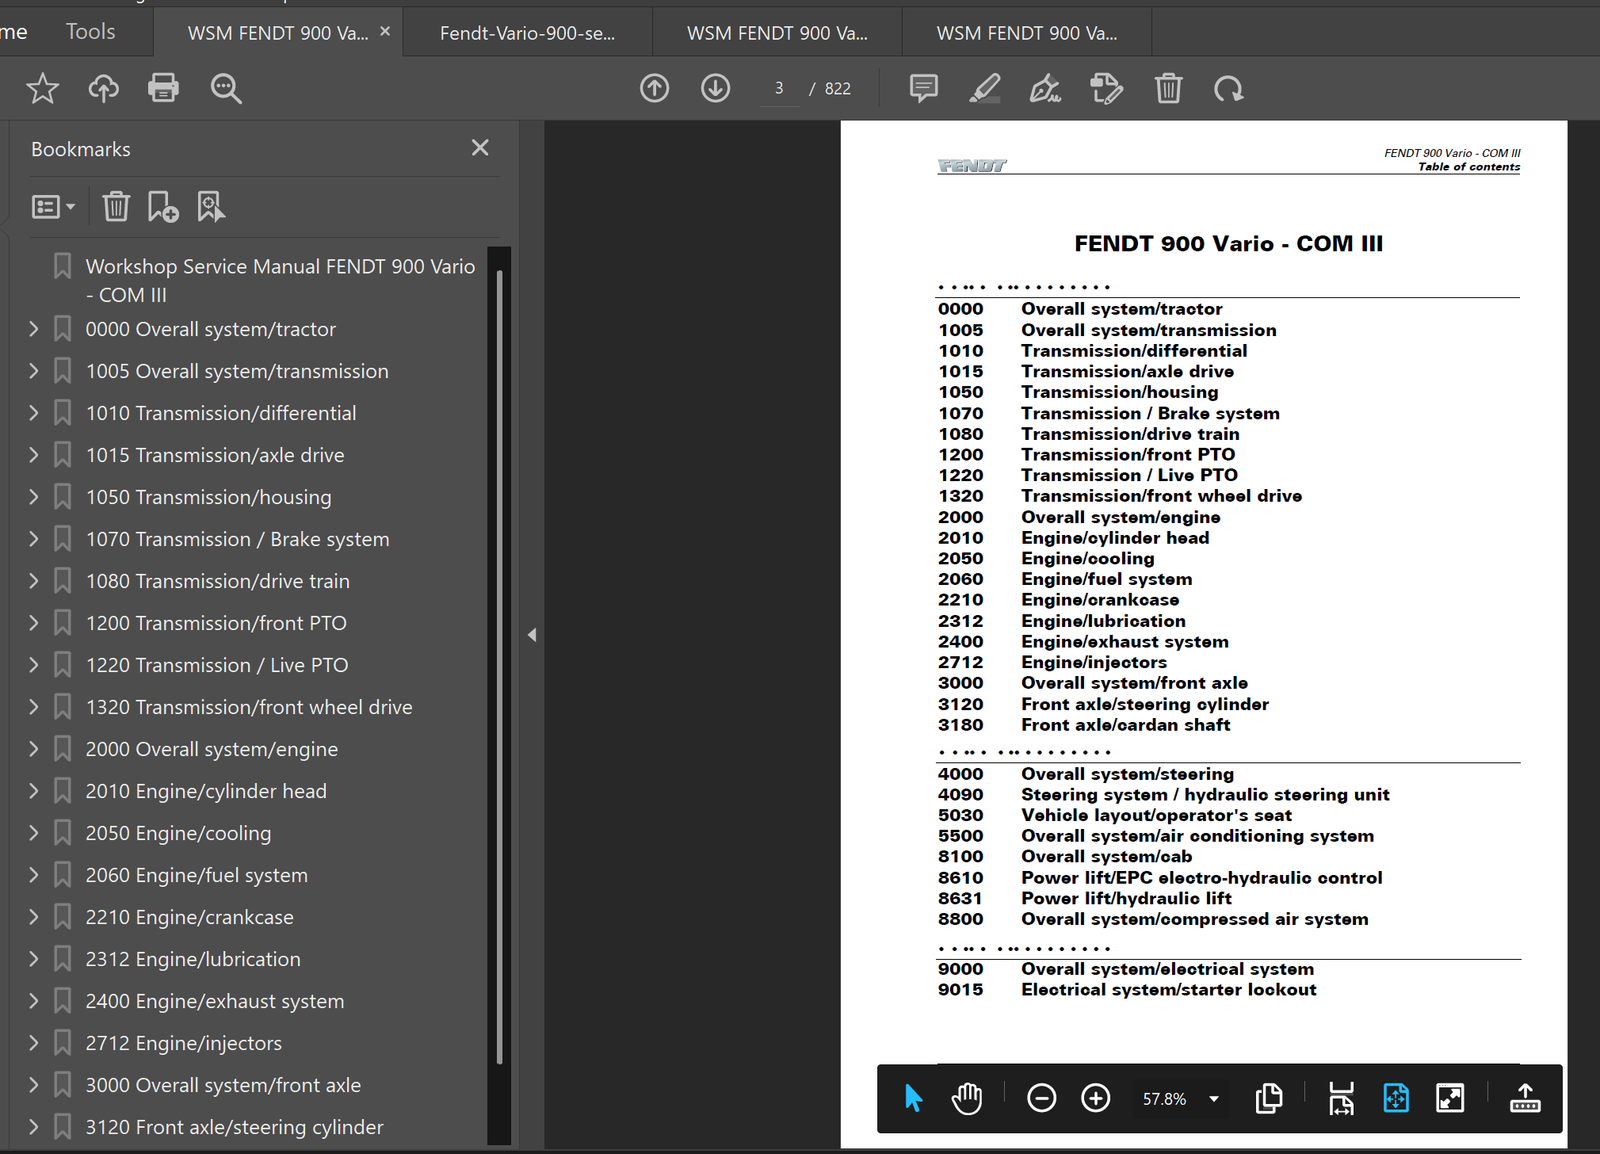Go to previous page with up arrow
The width and height of the screenshot is (1600, 1154).
coord(655,88)
